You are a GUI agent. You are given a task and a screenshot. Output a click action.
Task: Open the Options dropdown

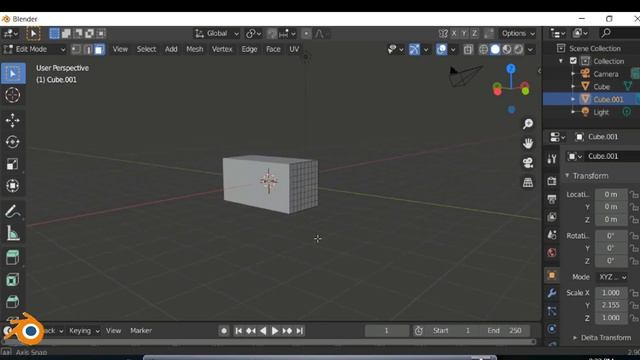pos(518,33)
